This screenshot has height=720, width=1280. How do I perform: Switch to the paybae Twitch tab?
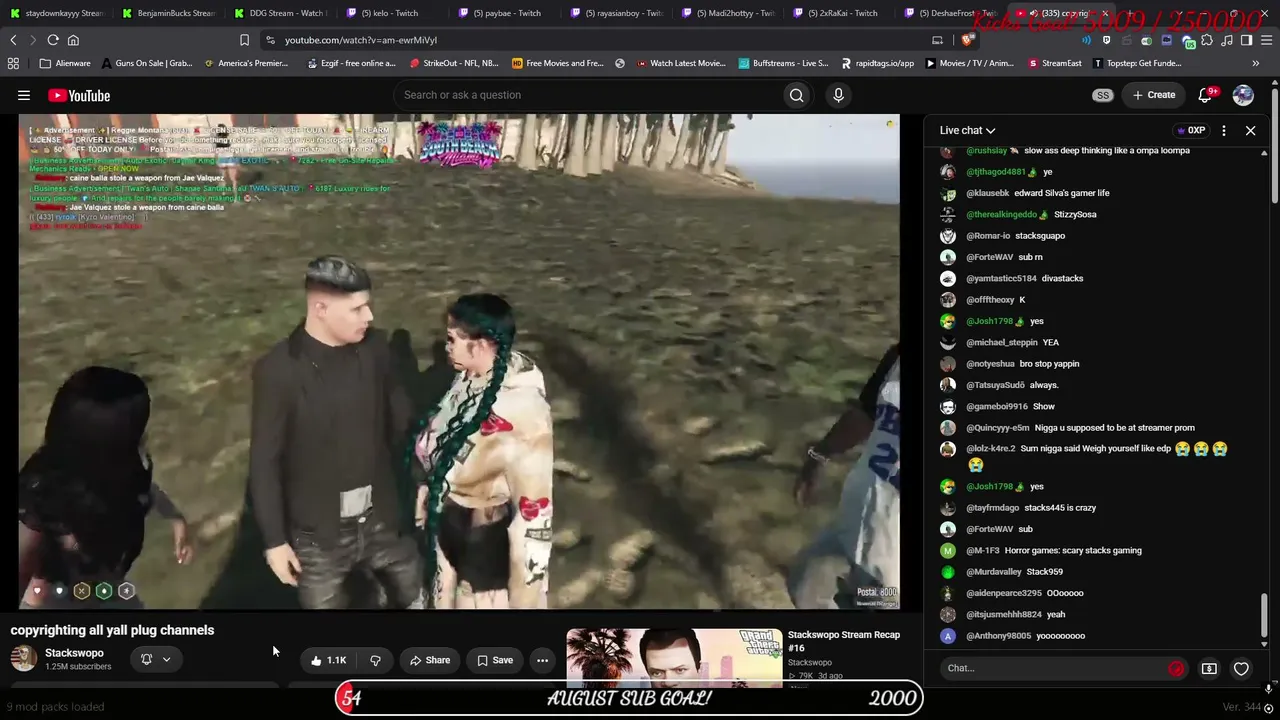click(505, 13)
